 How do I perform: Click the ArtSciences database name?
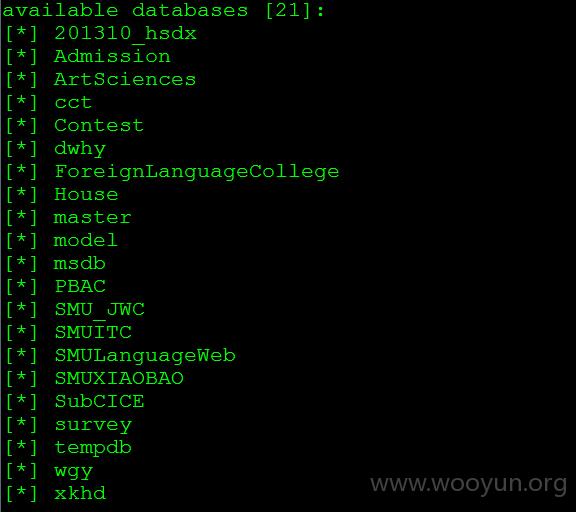click(125, 79)
